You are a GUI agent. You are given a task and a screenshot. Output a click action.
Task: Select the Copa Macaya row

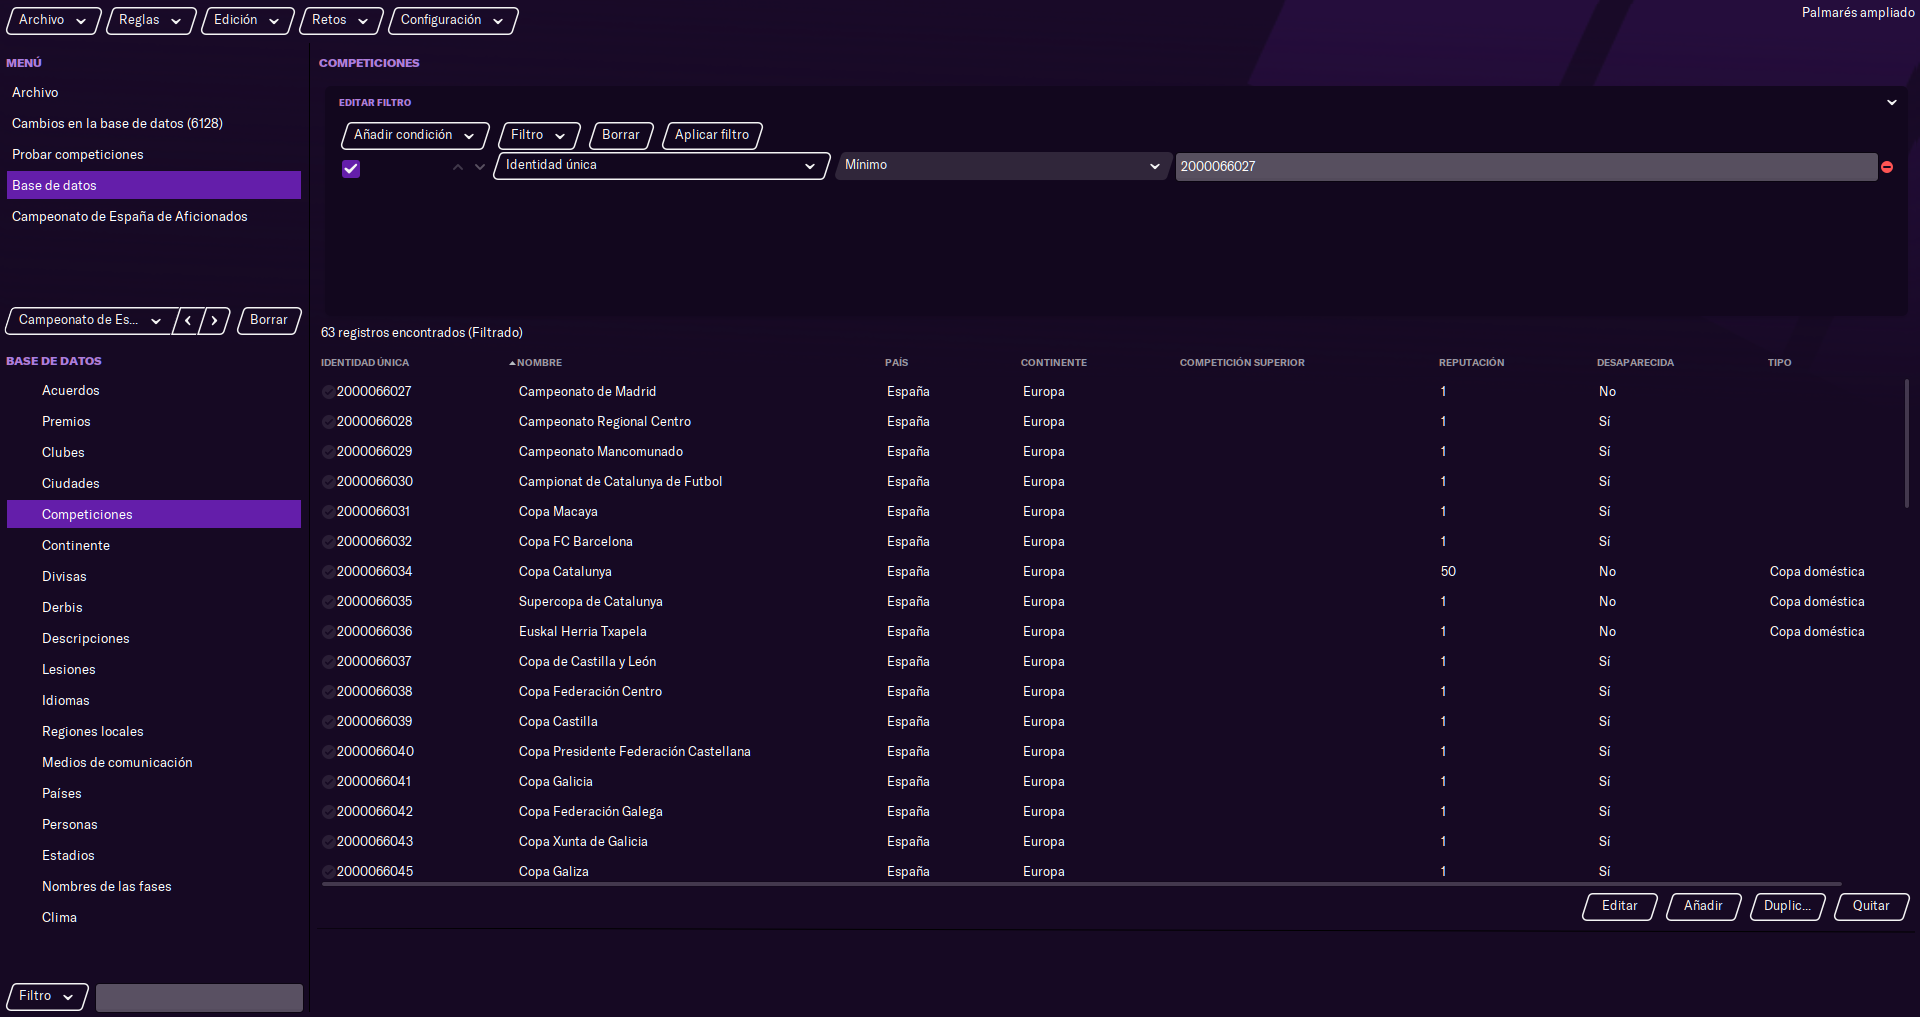pos(1110,512)
